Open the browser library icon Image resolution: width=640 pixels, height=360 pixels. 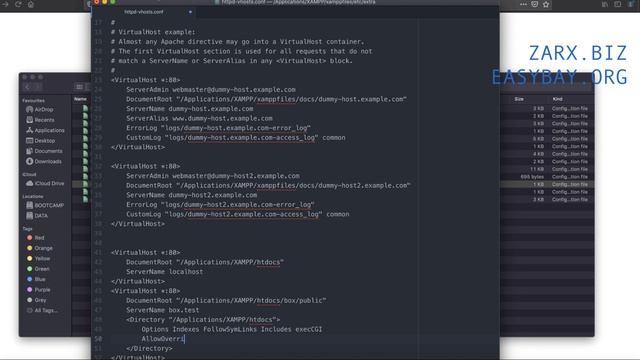604,4
